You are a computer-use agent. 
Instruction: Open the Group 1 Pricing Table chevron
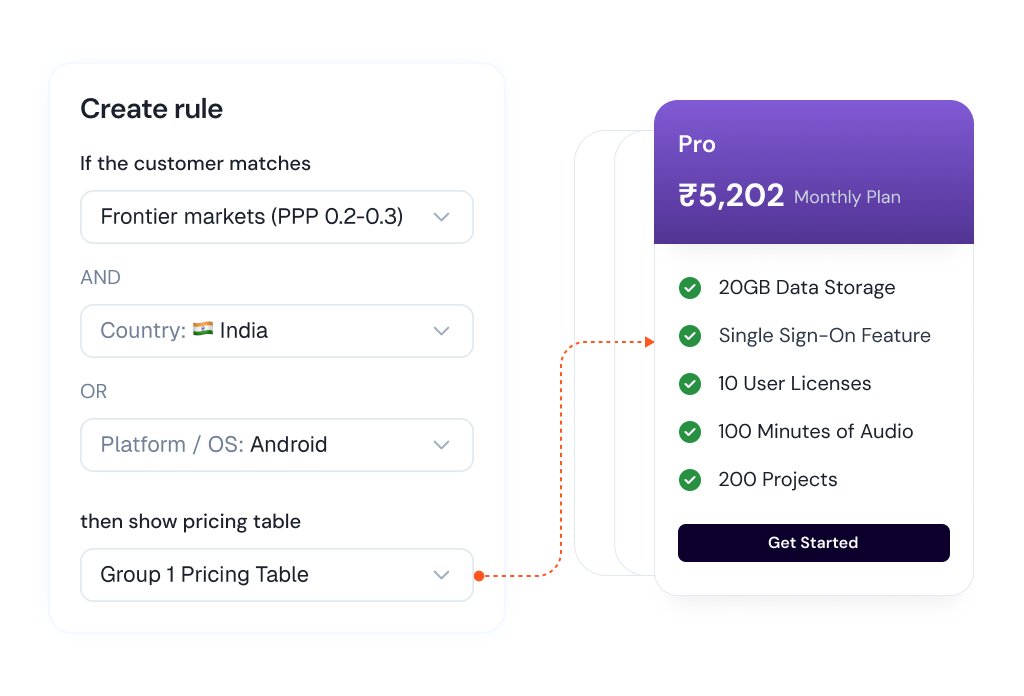tap(441, 575)
